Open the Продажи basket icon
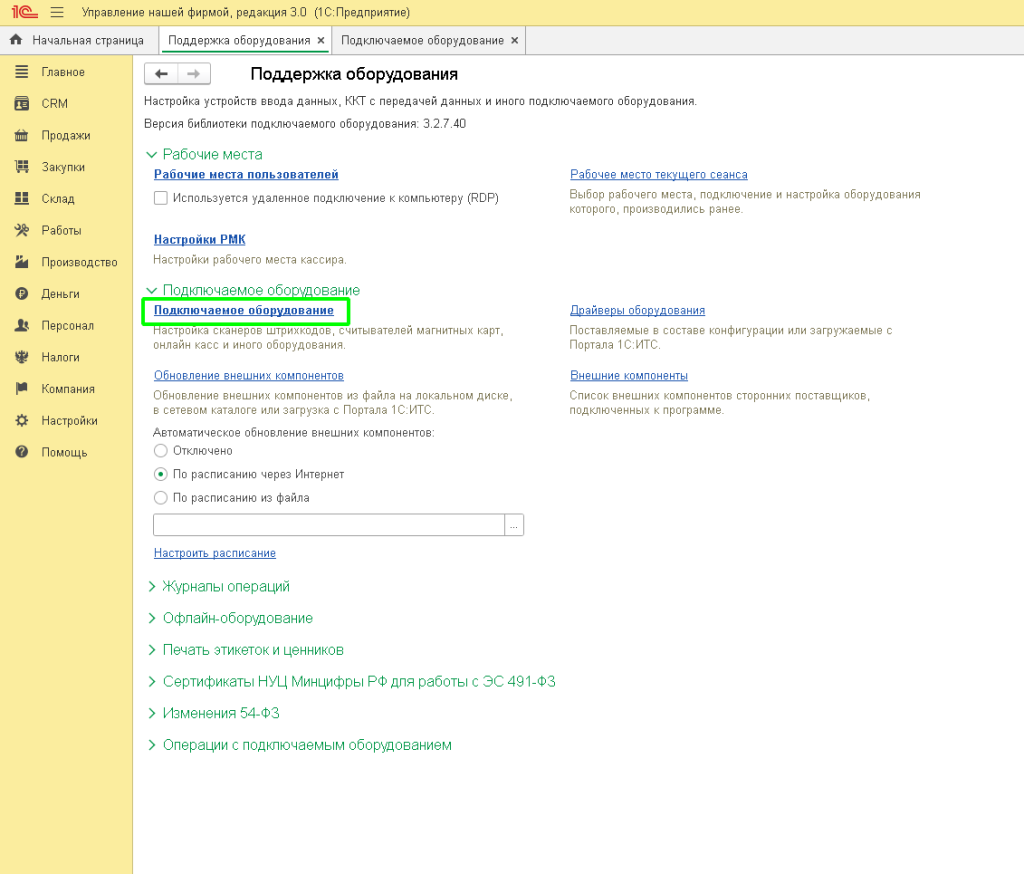Viewport: 1024px width, 874px height. (21, 136)
